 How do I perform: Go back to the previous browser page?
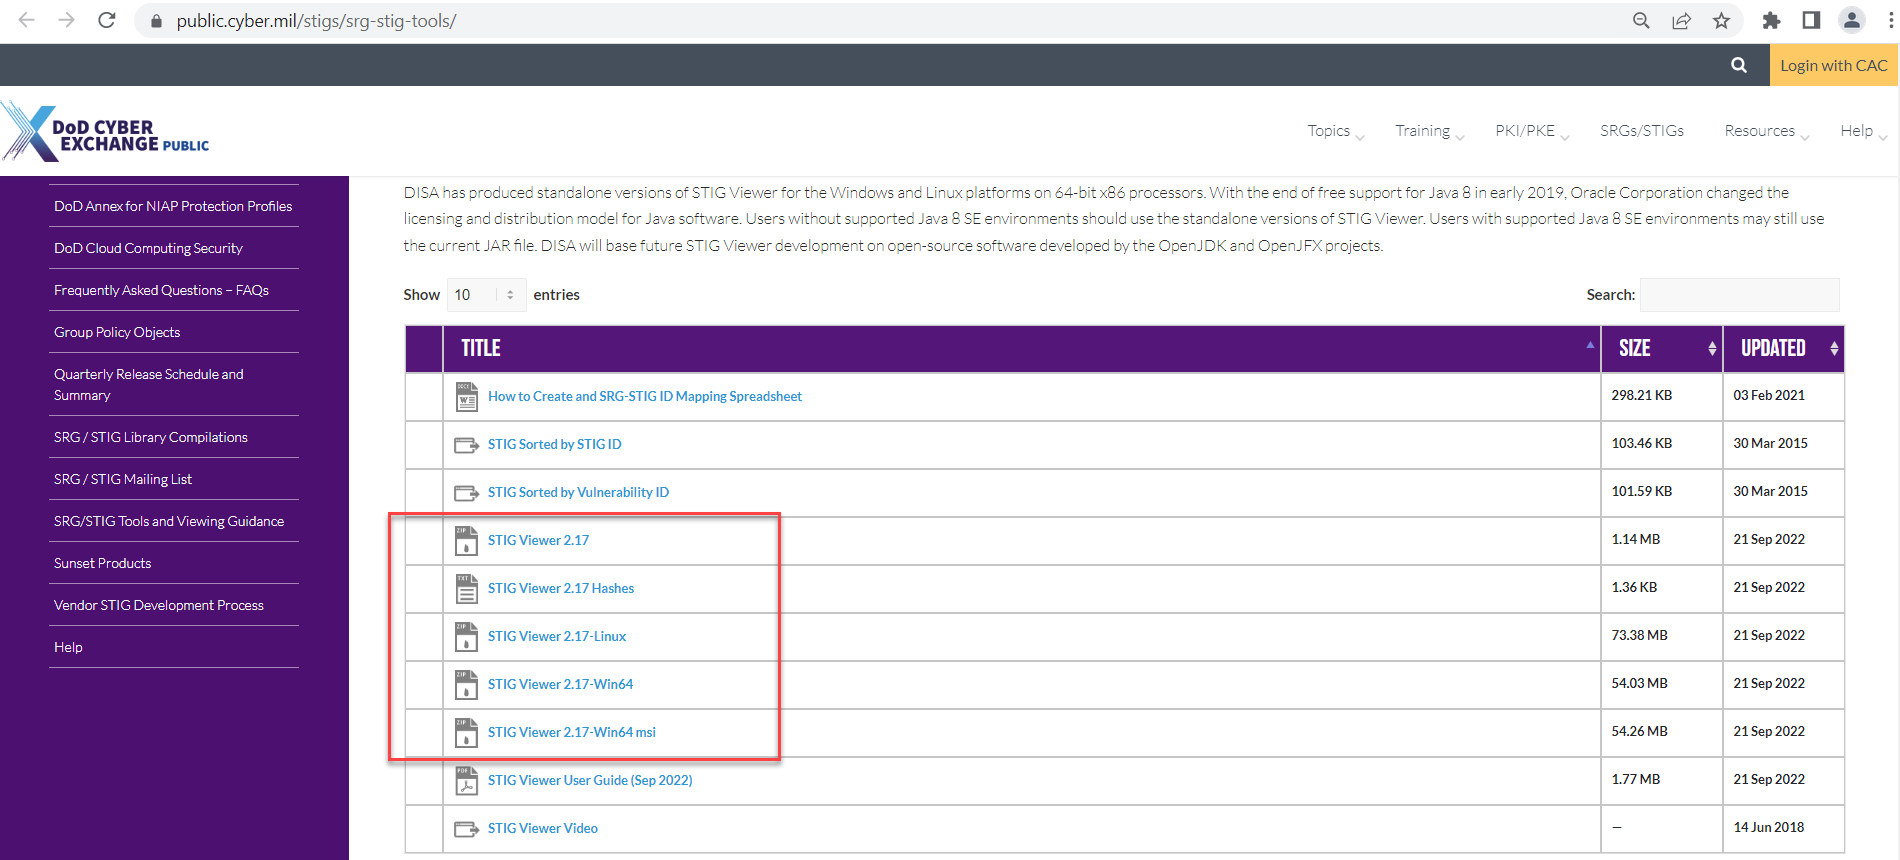coord(27,20)
